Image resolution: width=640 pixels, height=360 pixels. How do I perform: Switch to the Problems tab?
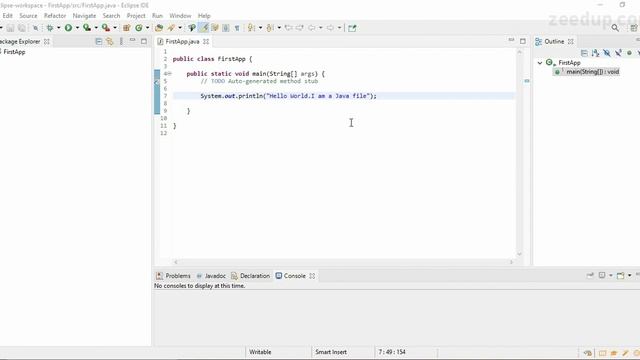point(173,276)
